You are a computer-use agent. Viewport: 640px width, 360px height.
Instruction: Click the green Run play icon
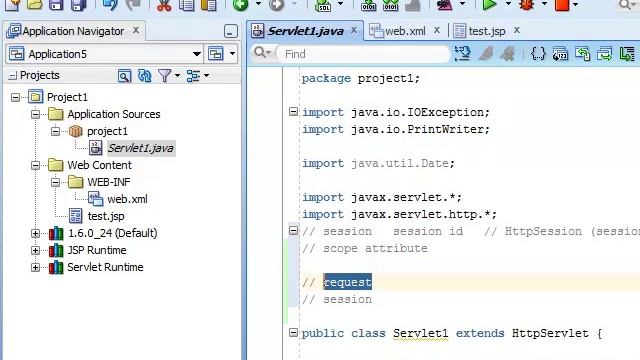(489, 5)
